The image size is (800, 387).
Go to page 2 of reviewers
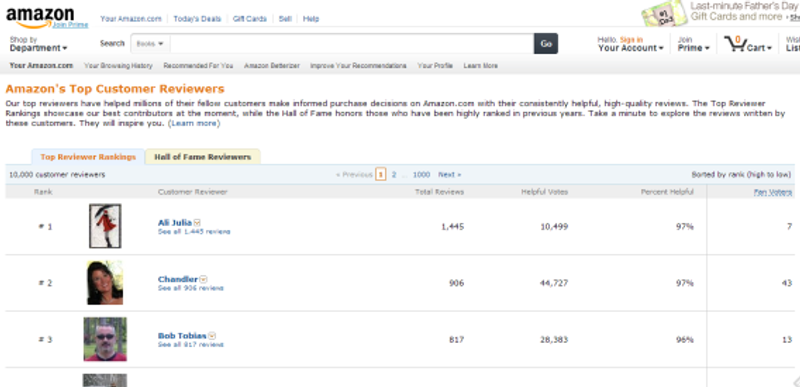(x=393, y=174)
